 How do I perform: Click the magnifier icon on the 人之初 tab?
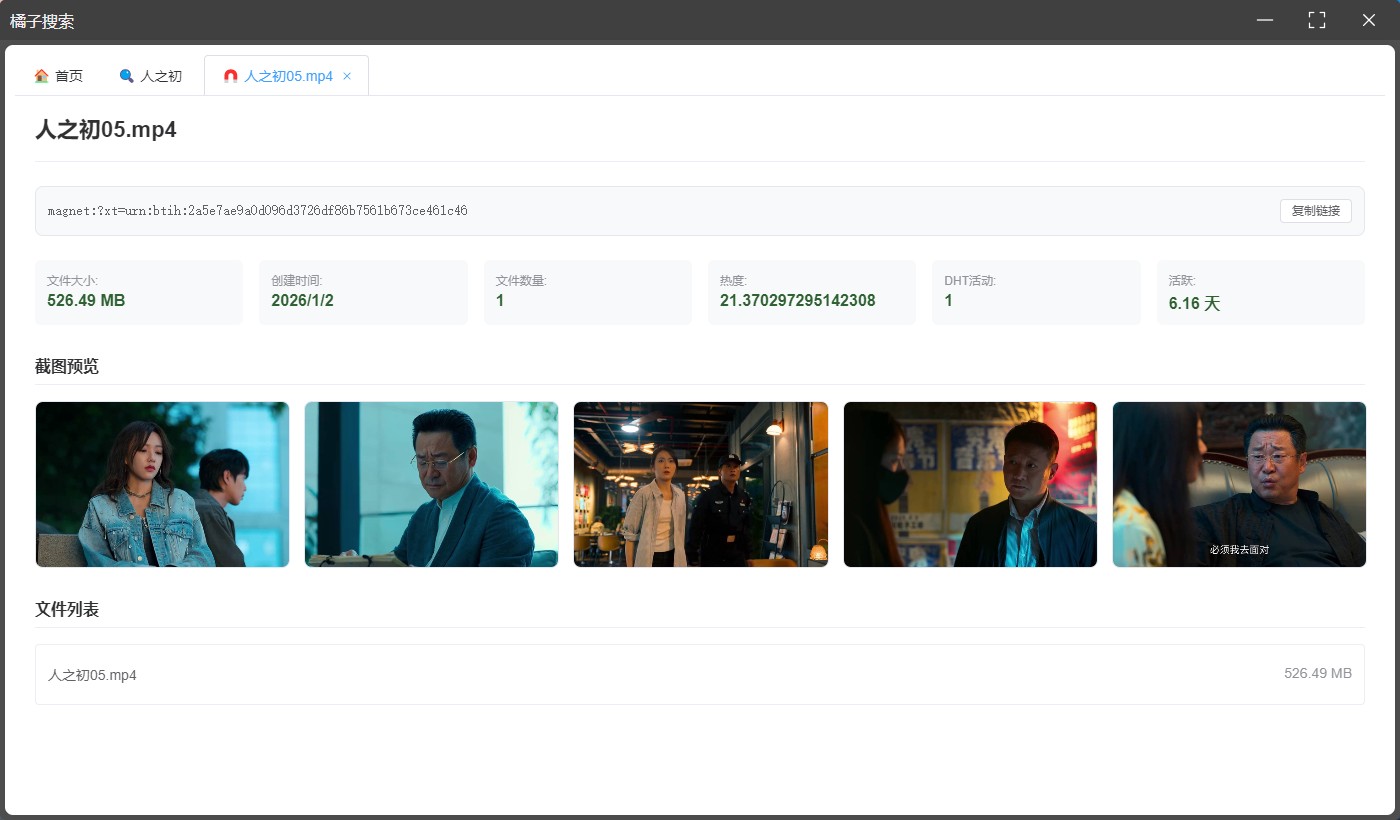(x=126, y=76)
